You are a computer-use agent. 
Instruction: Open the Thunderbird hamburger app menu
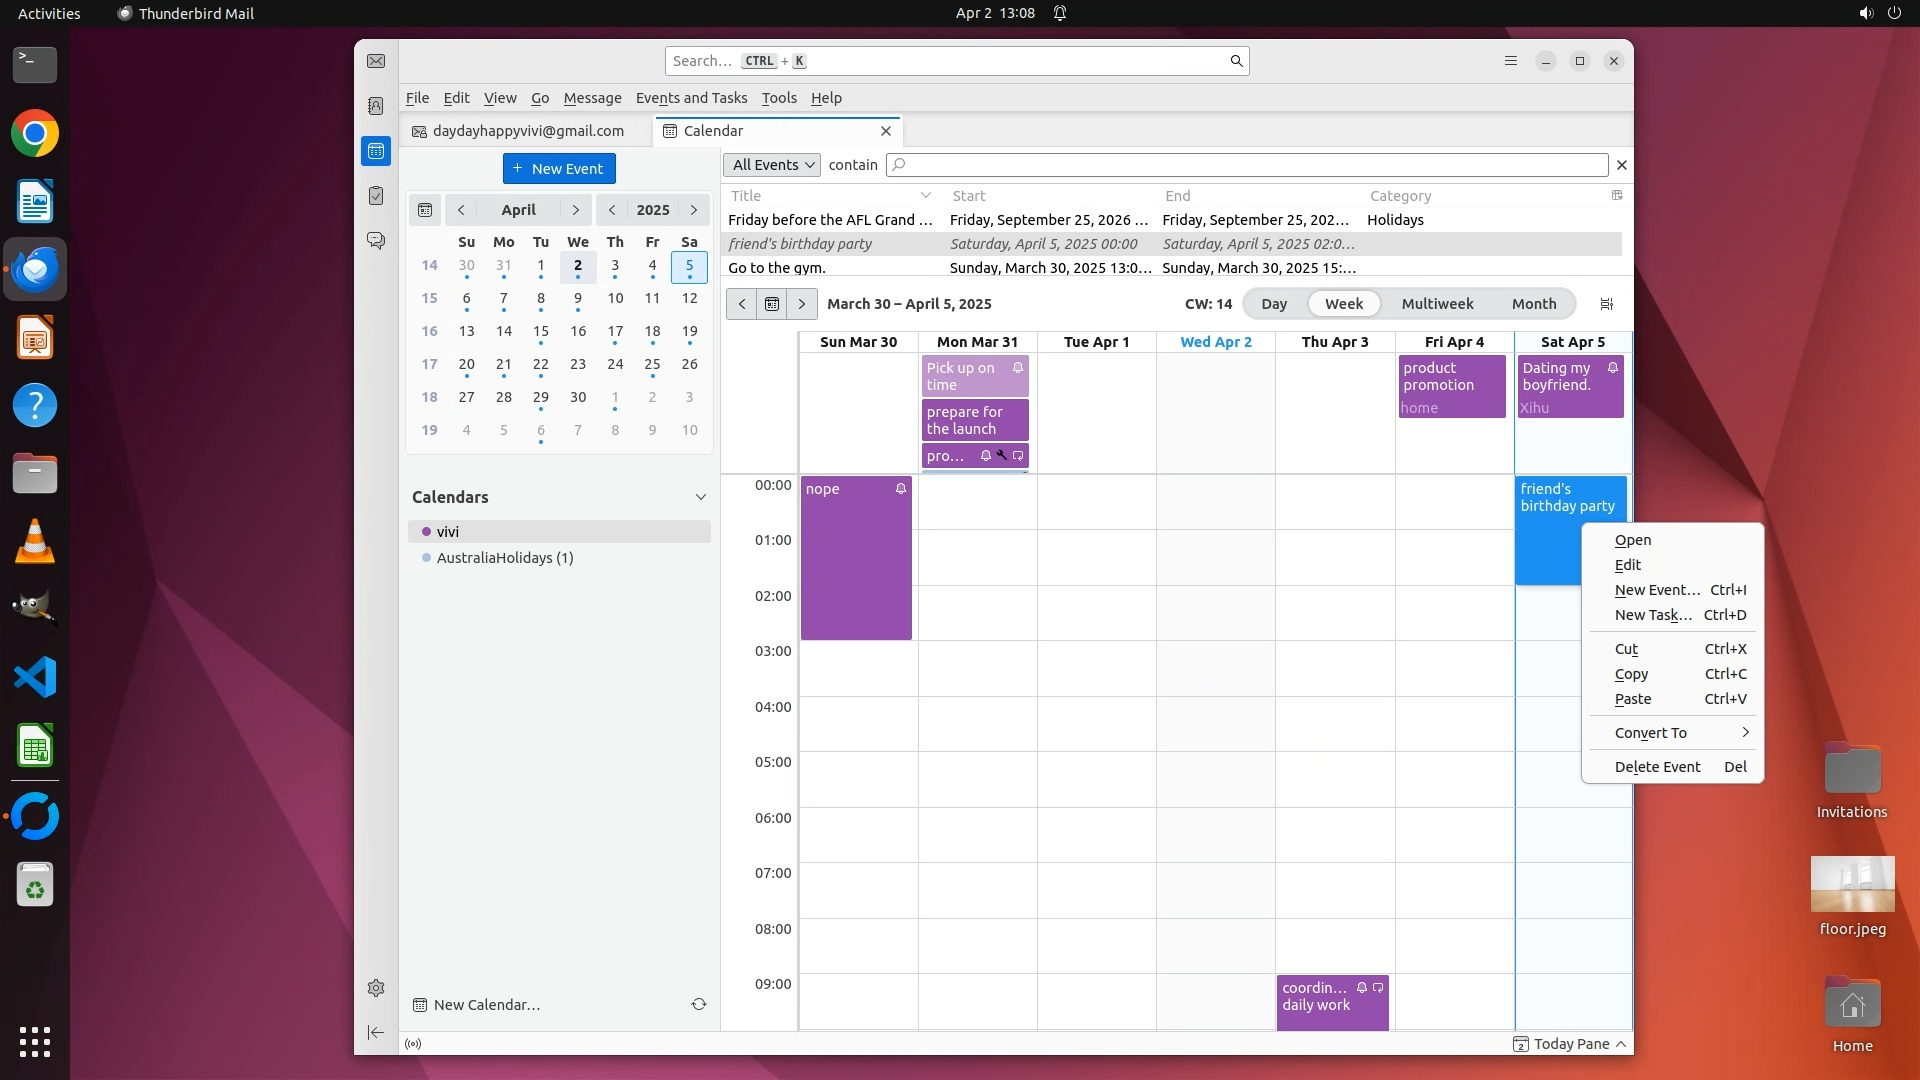[1511, 61]
